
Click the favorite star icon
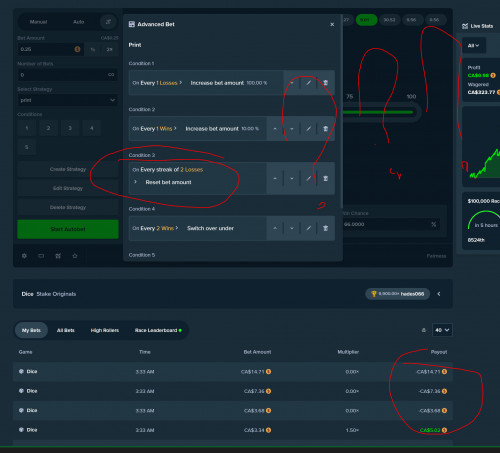pos(75,256)
